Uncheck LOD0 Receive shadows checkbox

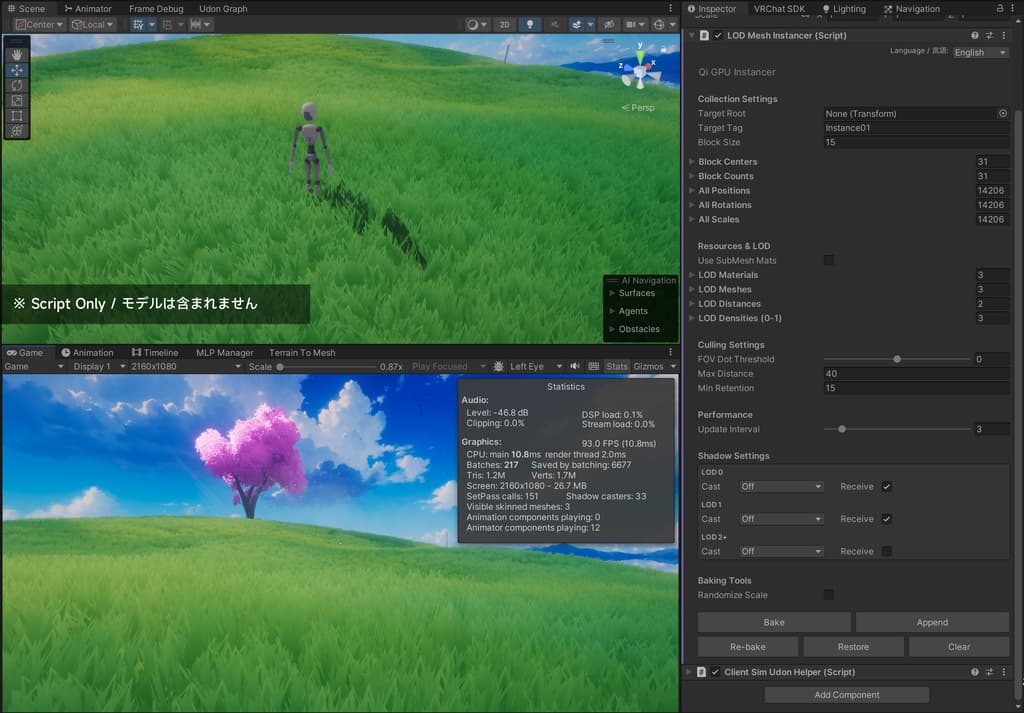pos(886,487)
